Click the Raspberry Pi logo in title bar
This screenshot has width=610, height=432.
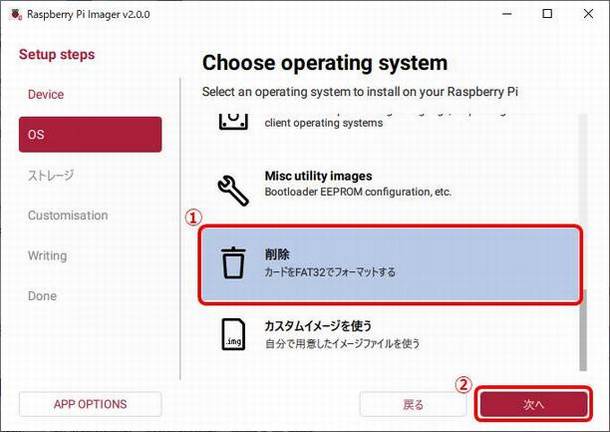tap(12, 14)
